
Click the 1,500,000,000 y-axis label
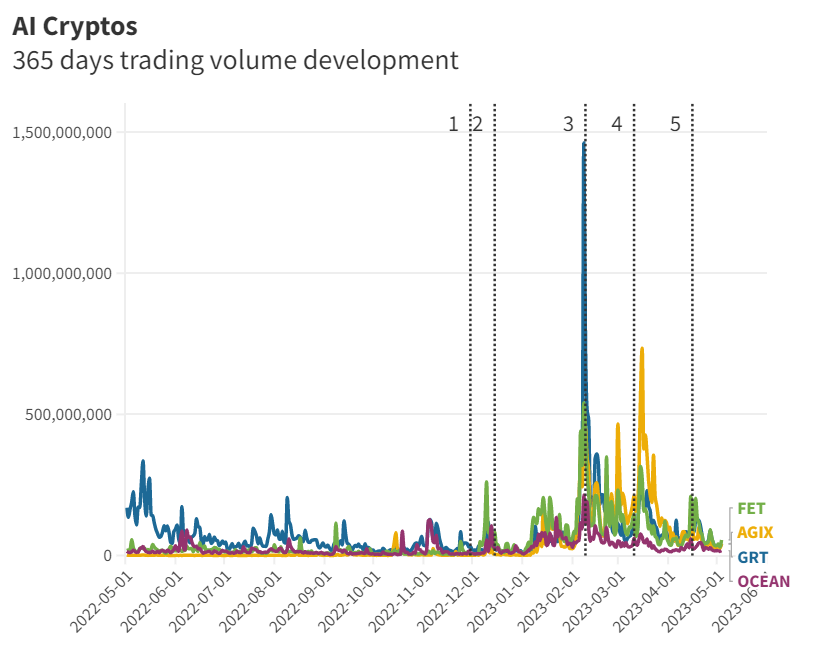point(62,132)
